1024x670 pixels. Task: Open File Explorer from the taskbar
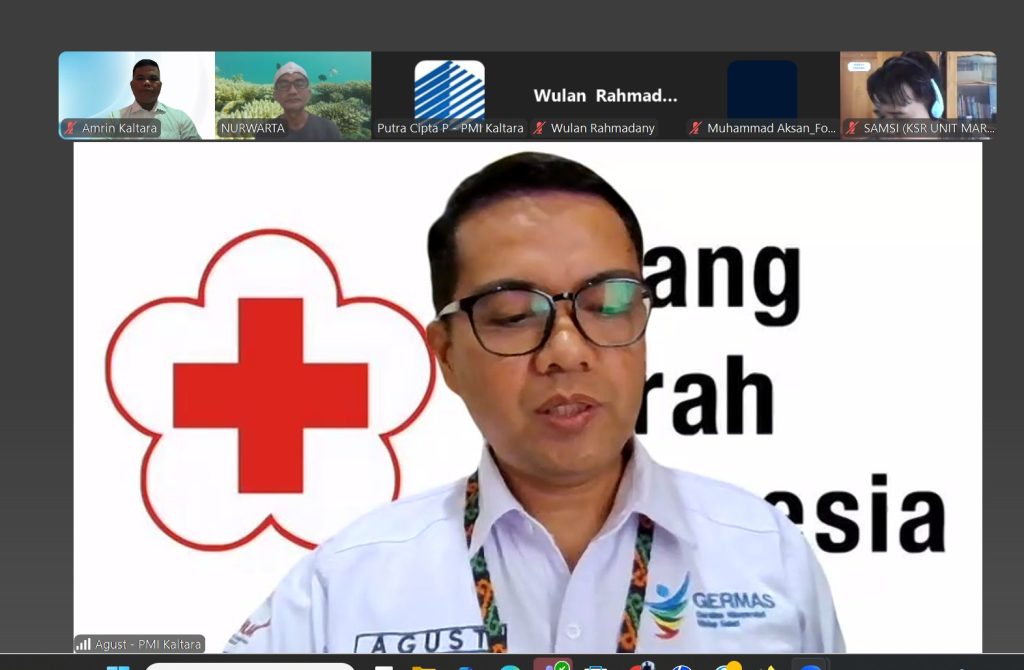click(x=422, y=664)
